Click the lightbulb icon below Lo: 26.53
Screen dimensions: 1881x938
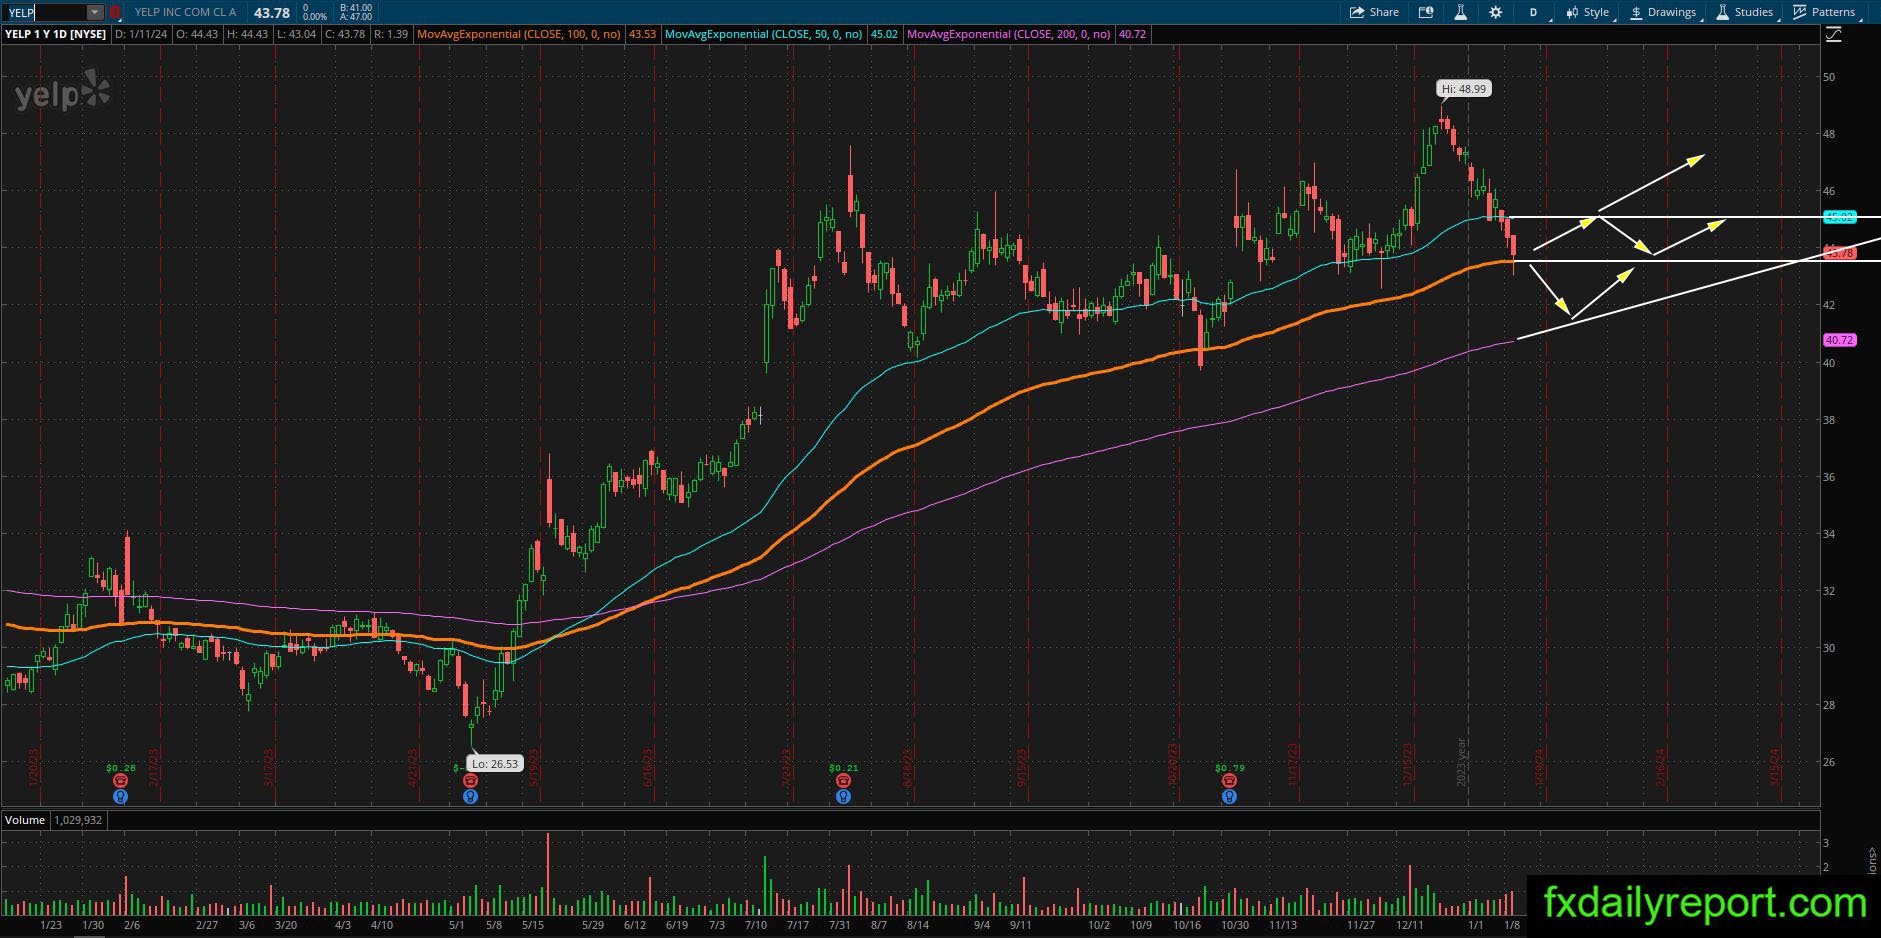pyautogui.click(x=470, y=797)
